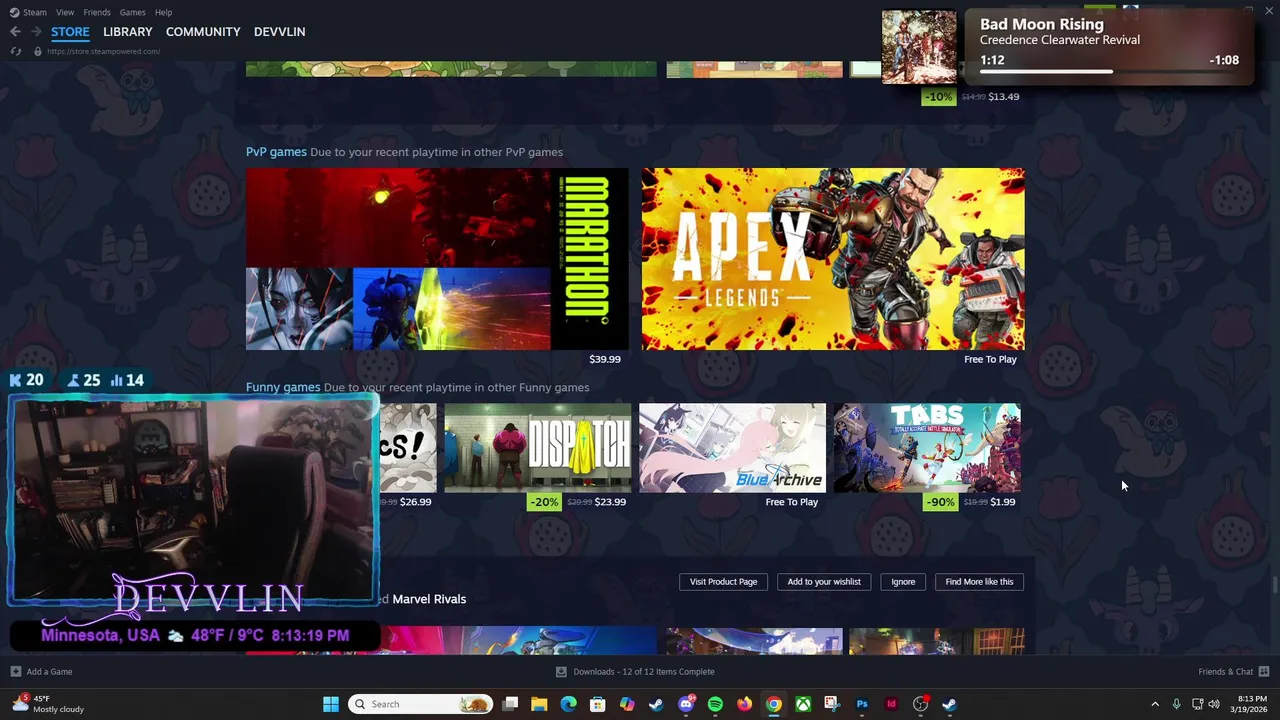Open the Downloads manager icon
The height and width of the screenshot is (720, 1280).
[561, 672]
